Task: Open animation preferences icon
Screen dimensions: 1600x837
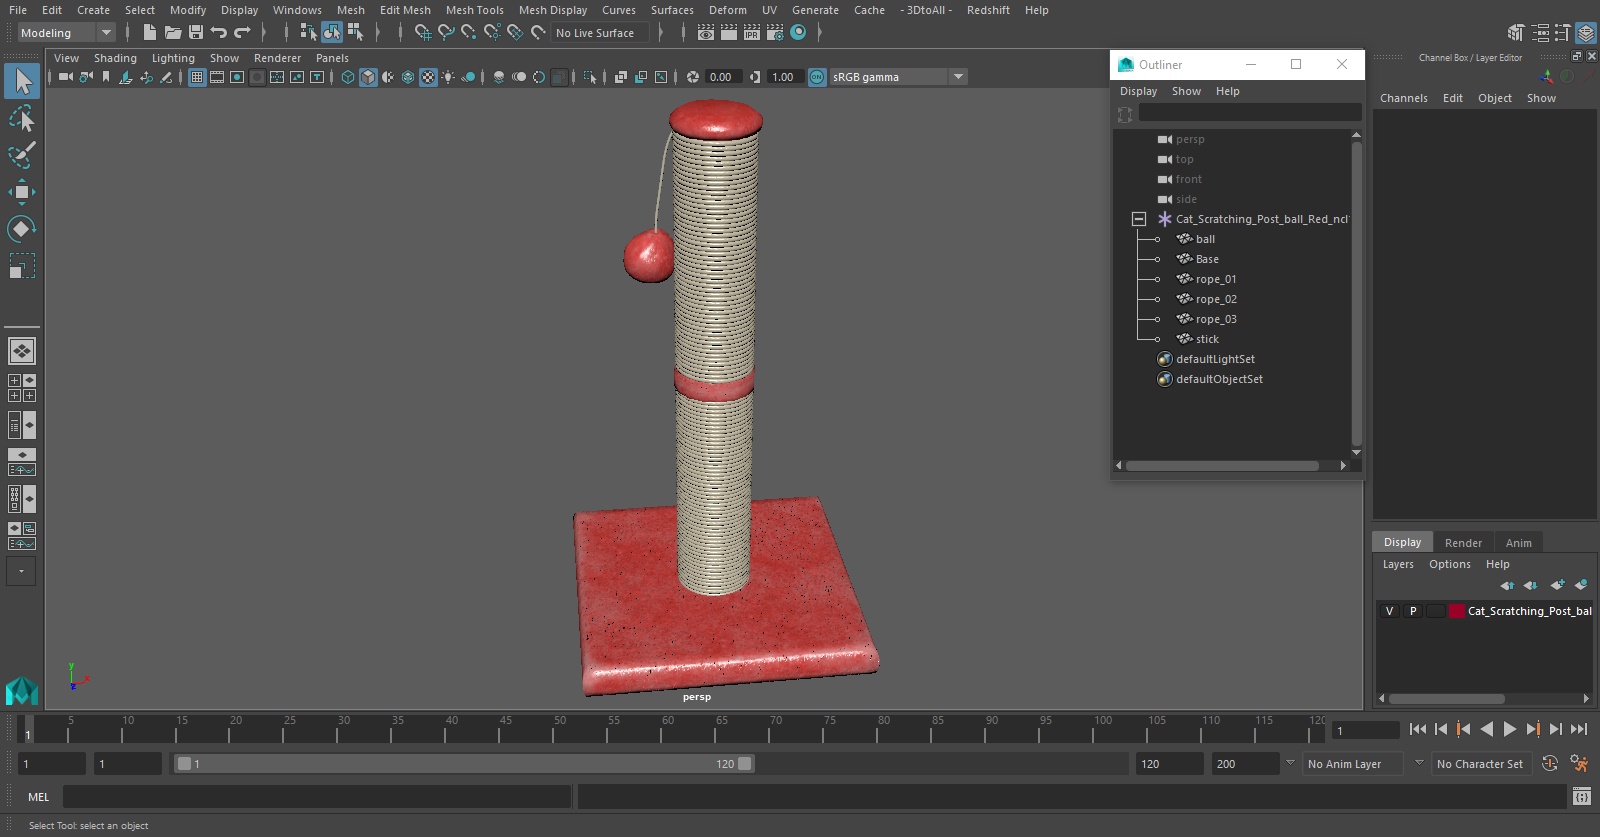Action: pyautogui.click(x=1579, y=763)
